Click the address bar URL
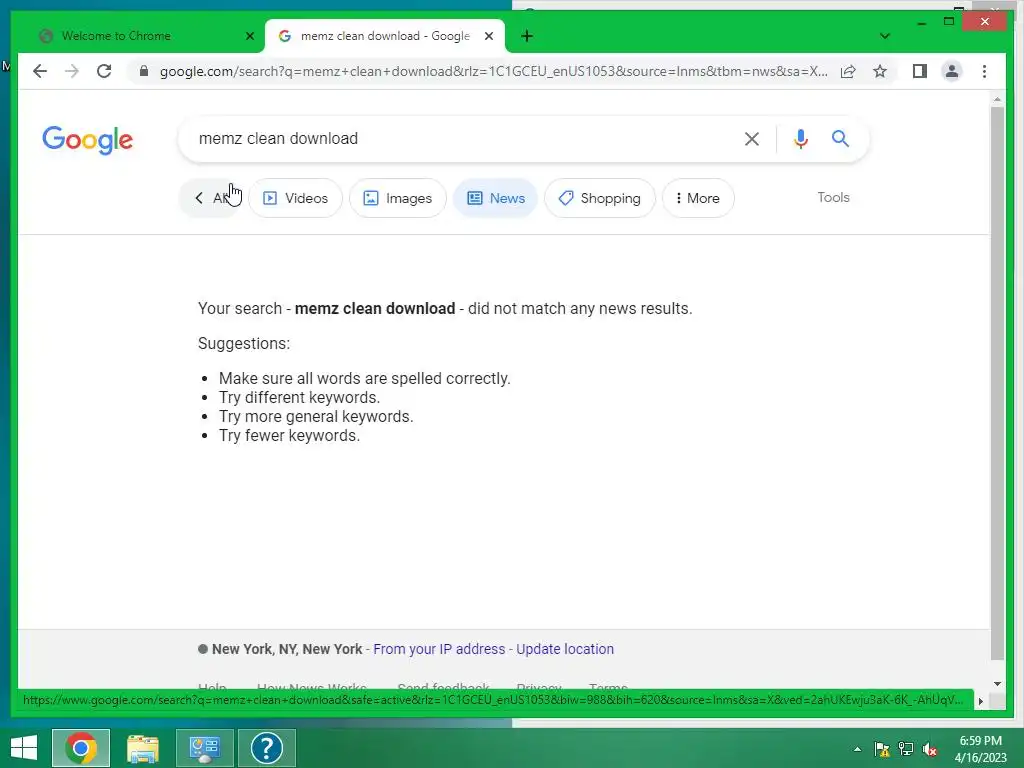 (x=494, y=71)
